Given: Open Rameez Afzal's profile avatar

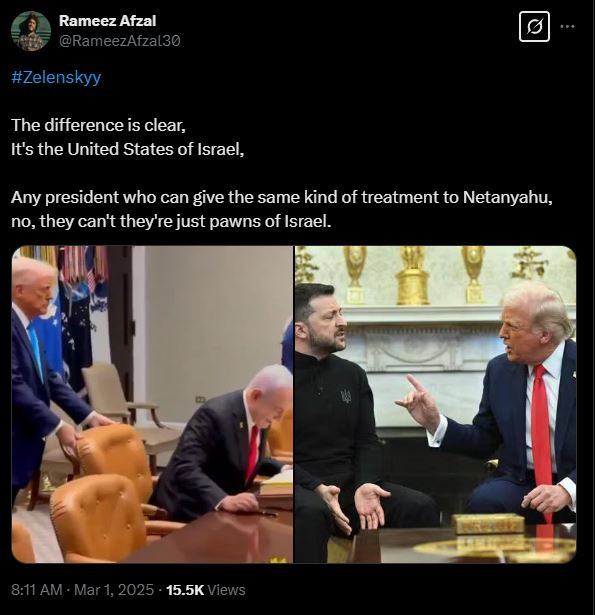Looking at the screenshot, I should (31, 31).
